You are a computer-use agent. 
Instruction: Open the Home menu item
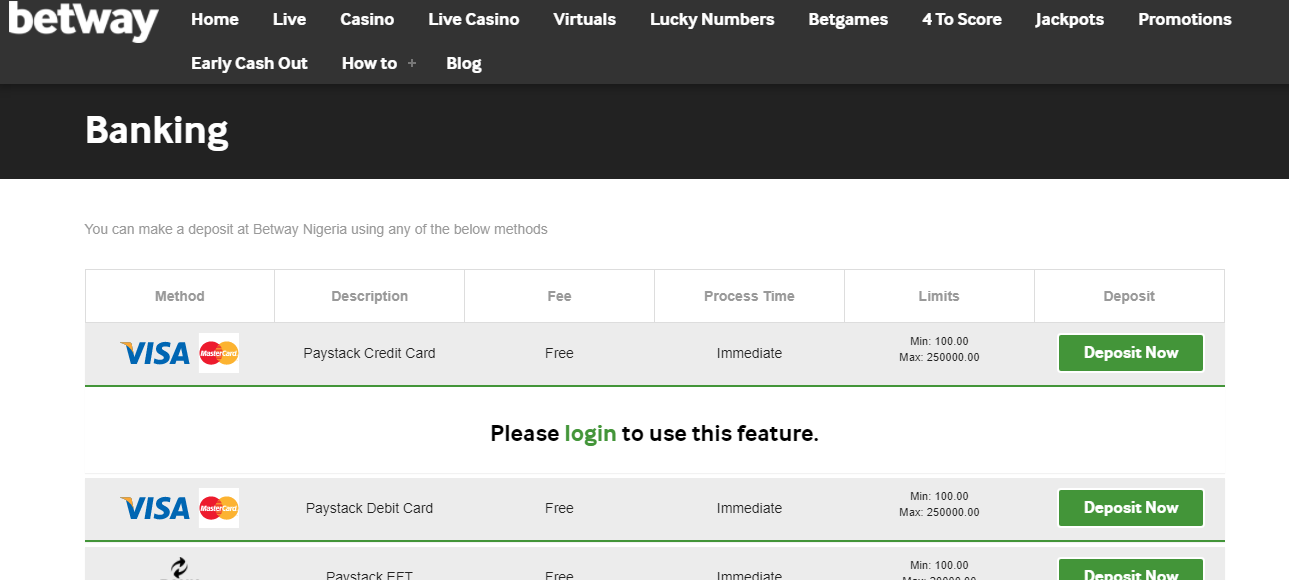click(x=215, y=19)
